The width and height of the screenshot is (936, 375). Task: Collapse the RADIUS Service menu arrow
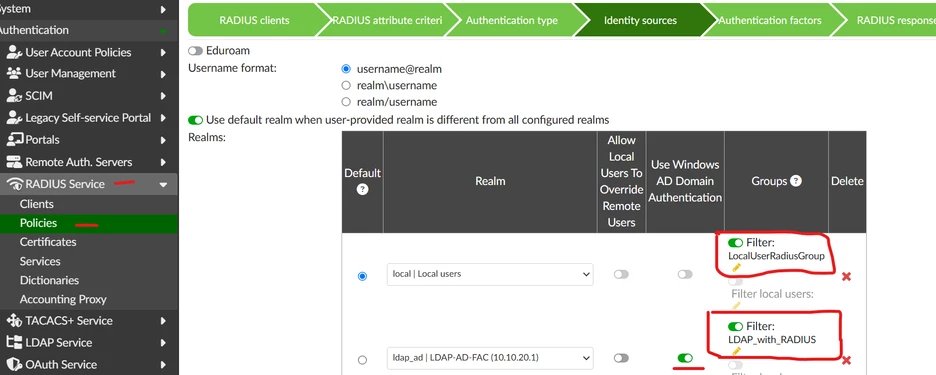163,185
